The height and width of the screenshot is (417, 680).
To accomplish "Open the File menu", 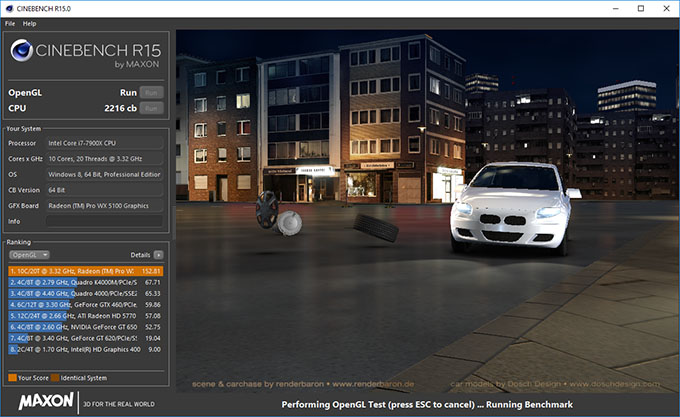I will (x=11, y=23).
